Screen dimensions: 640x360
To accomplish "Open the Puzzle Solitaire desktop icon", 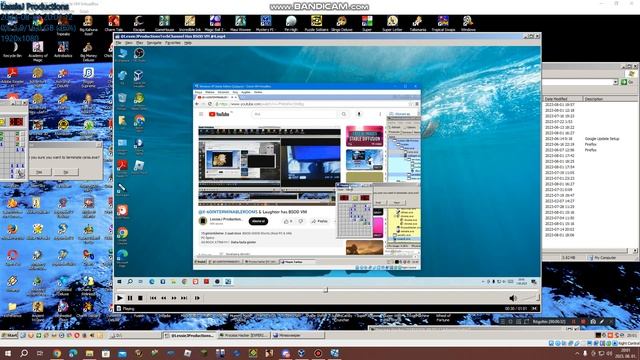I will point(316,24).
